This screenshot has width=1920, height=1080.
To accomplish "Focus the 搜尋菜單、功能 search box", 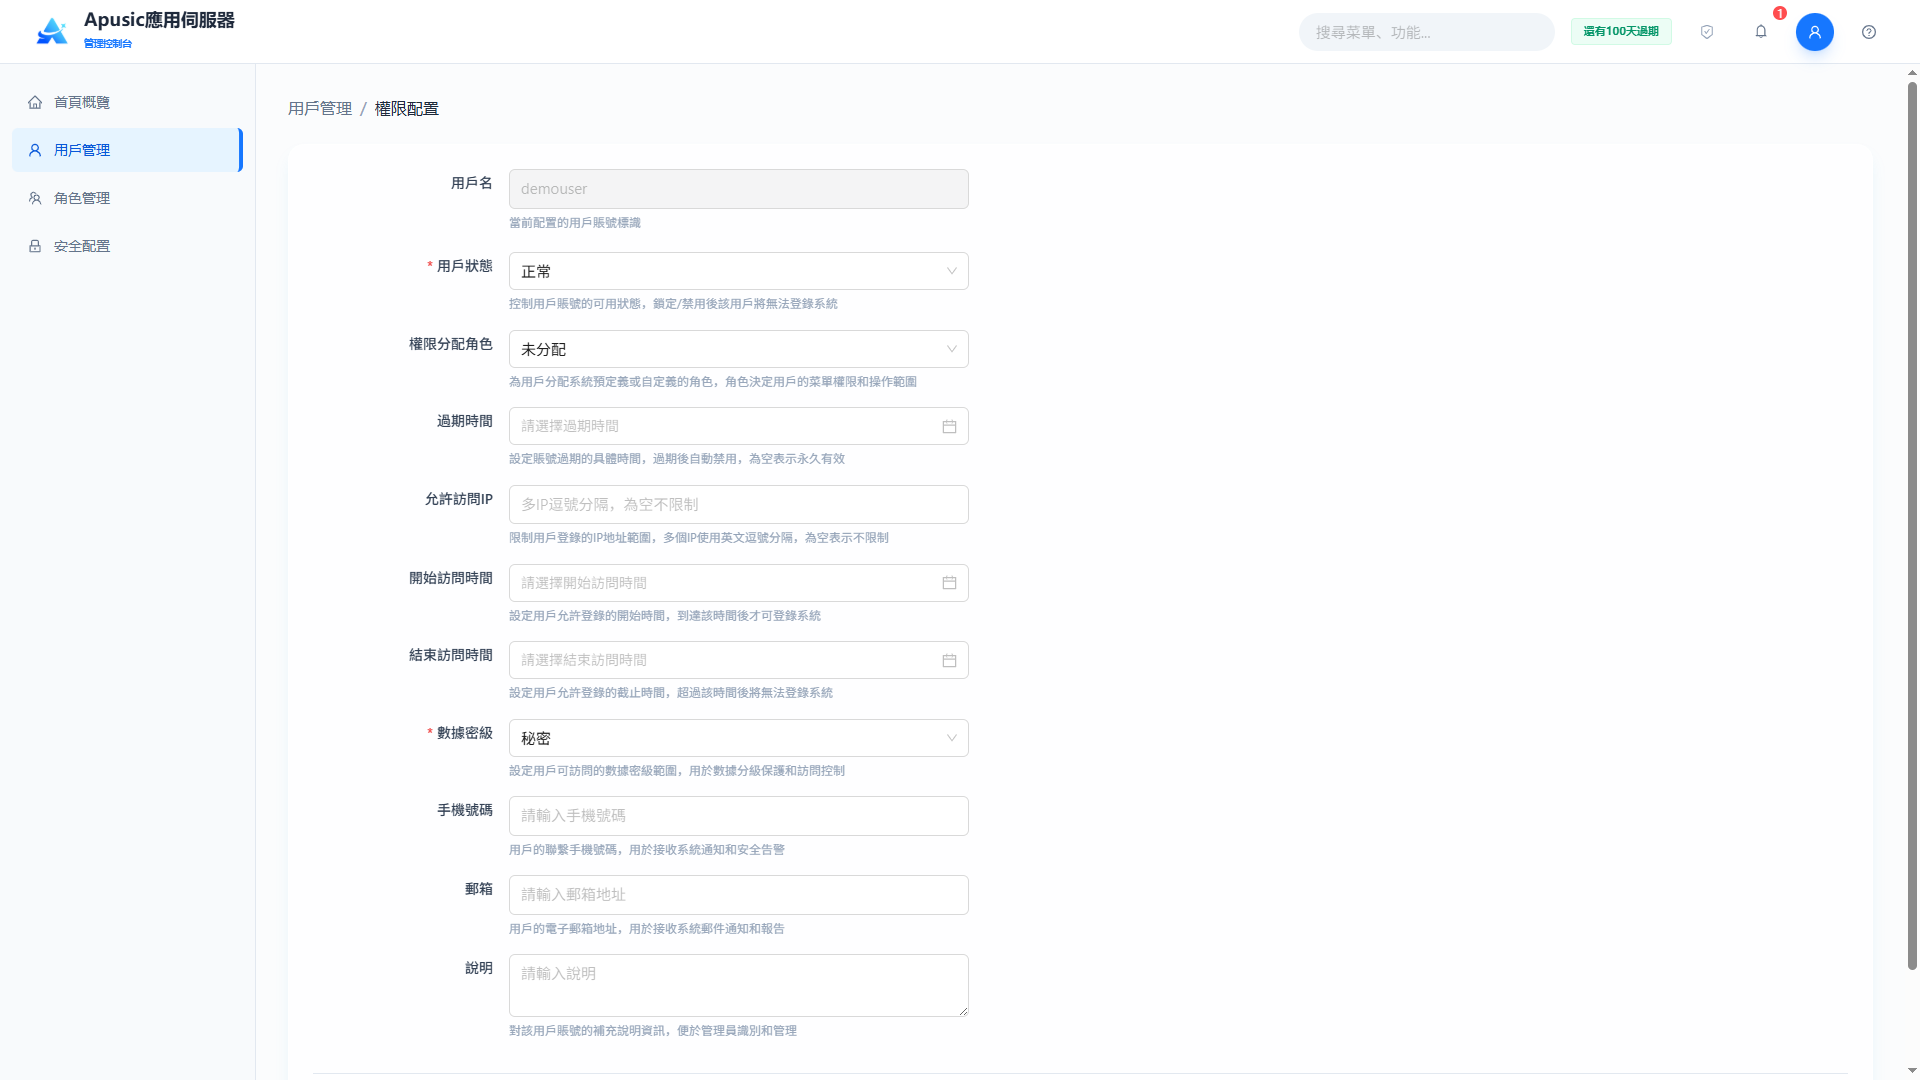I will coord(1426,32).
